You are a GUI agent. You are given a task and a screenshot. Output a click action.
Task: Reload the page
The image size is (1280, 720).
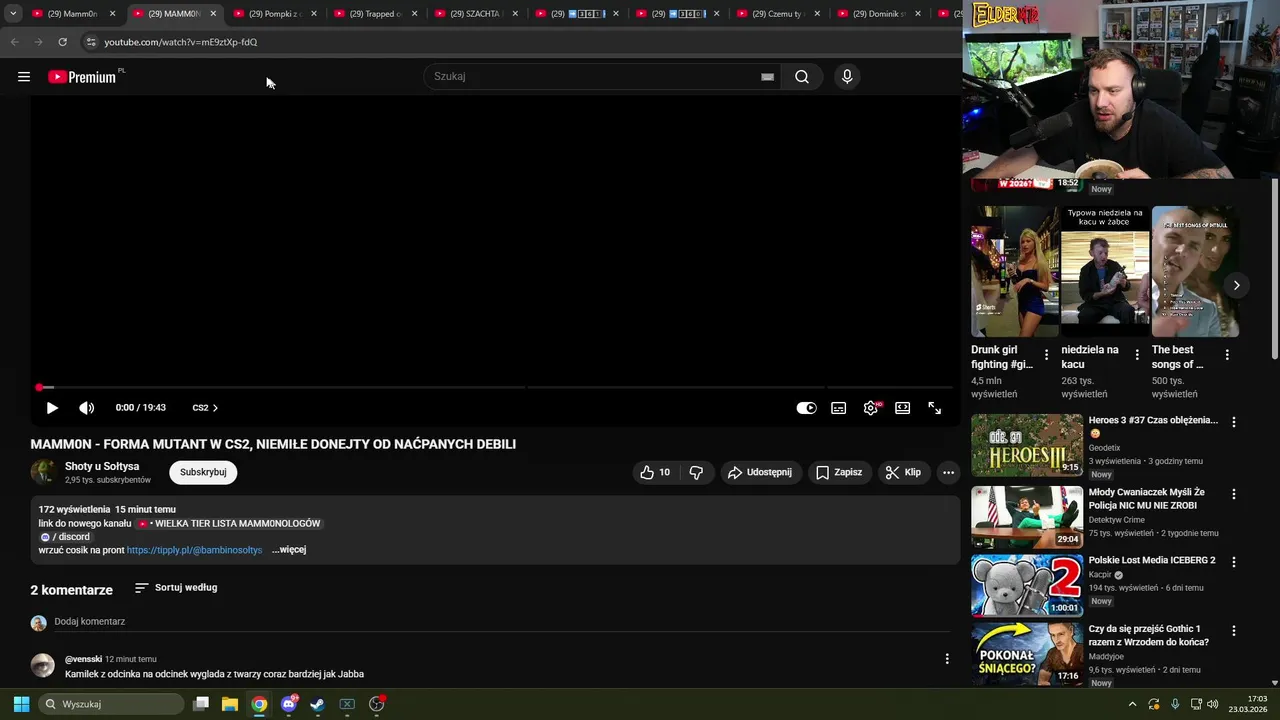(62, 42)
